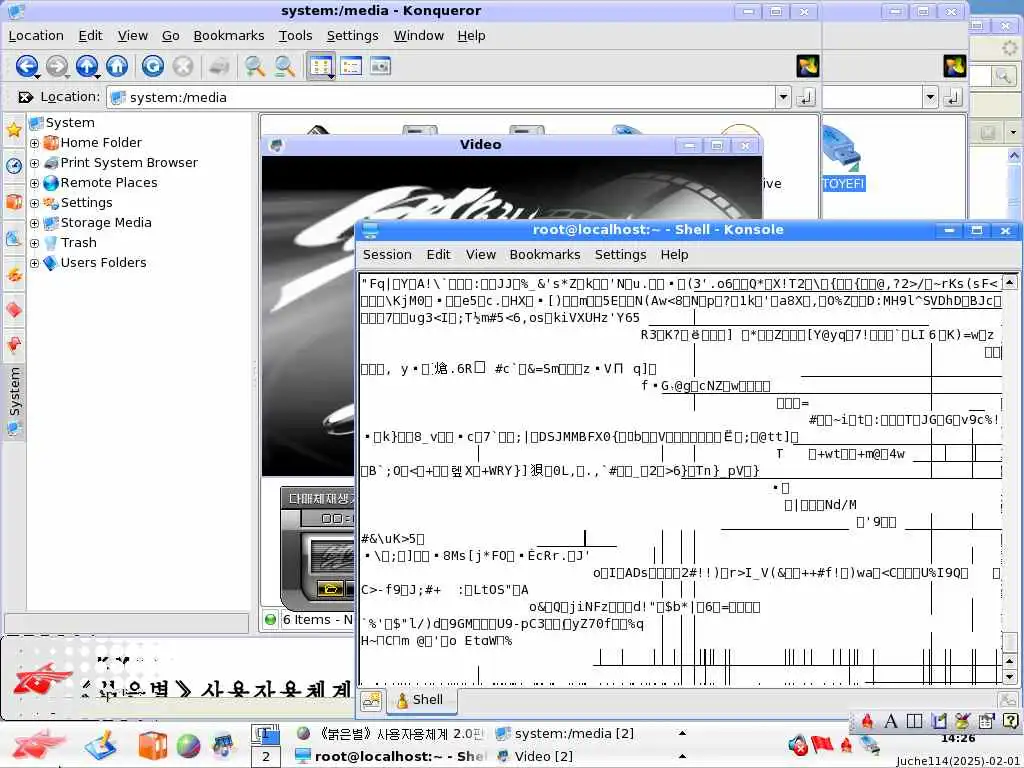Open Konqueror's Bookmarks menu
Viewport: 1024px width, 768px height.
coord(229,36)
